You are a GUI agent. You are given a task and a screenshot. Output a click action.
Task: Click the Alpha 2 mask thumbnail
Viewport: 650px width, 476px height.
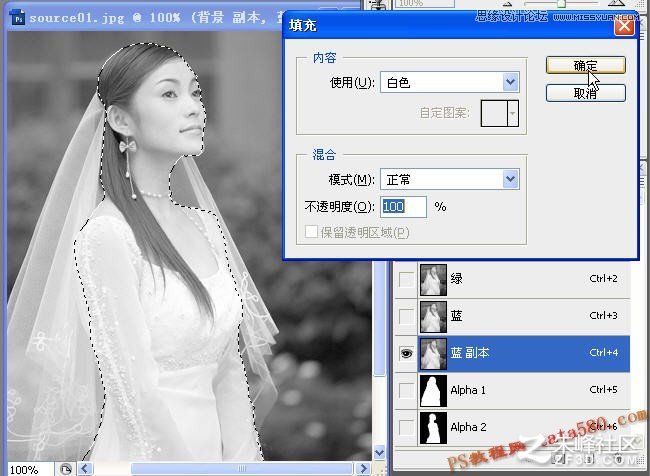click(x=433, y=427)
